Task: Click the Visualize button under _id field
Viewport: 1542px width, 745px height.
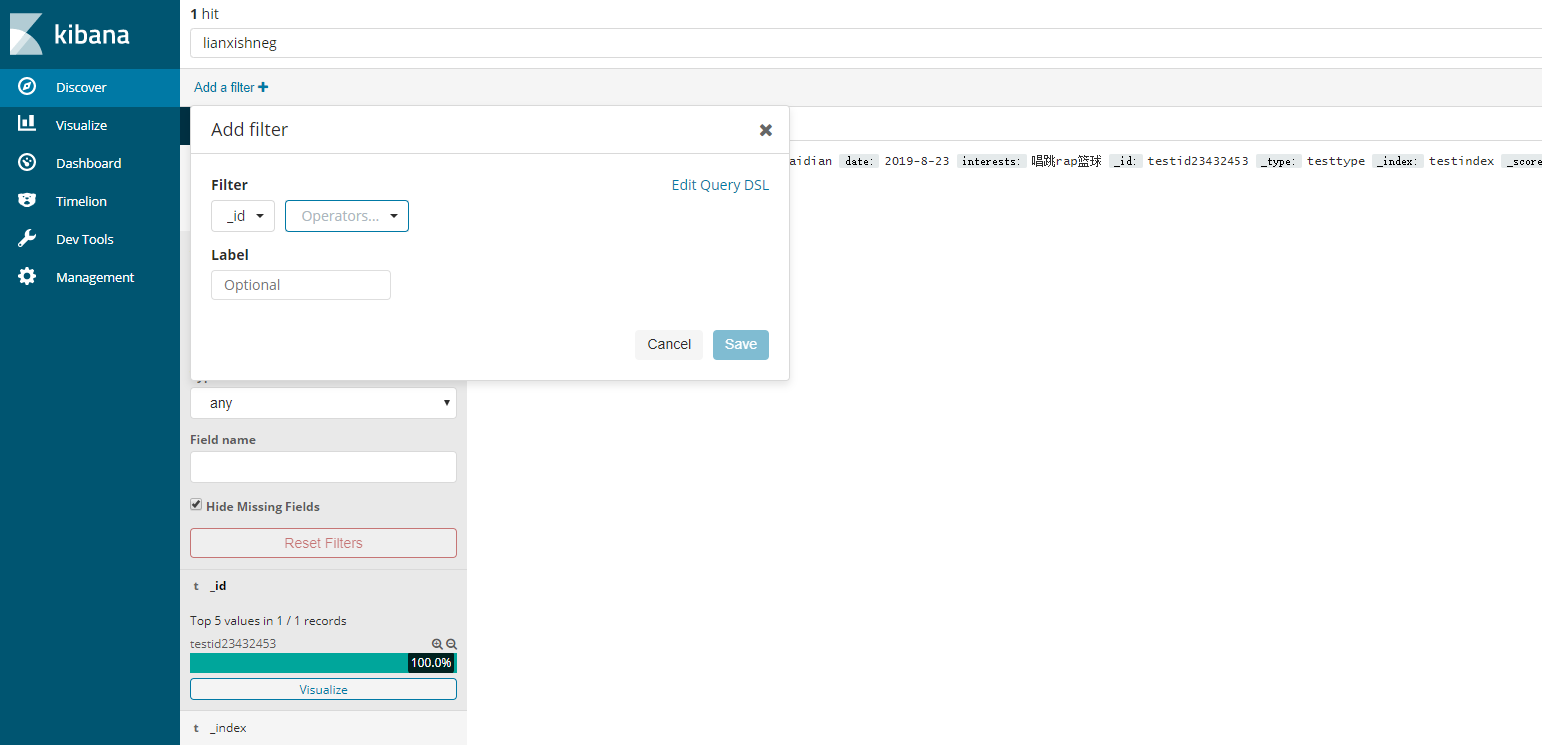Action: 323,689
